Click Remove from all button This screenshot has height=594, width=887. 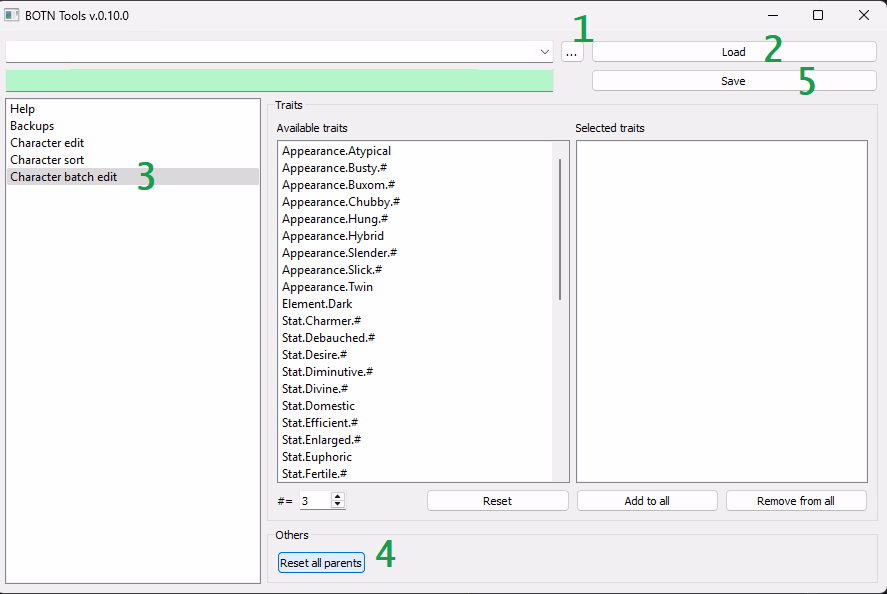coord(796,501)
